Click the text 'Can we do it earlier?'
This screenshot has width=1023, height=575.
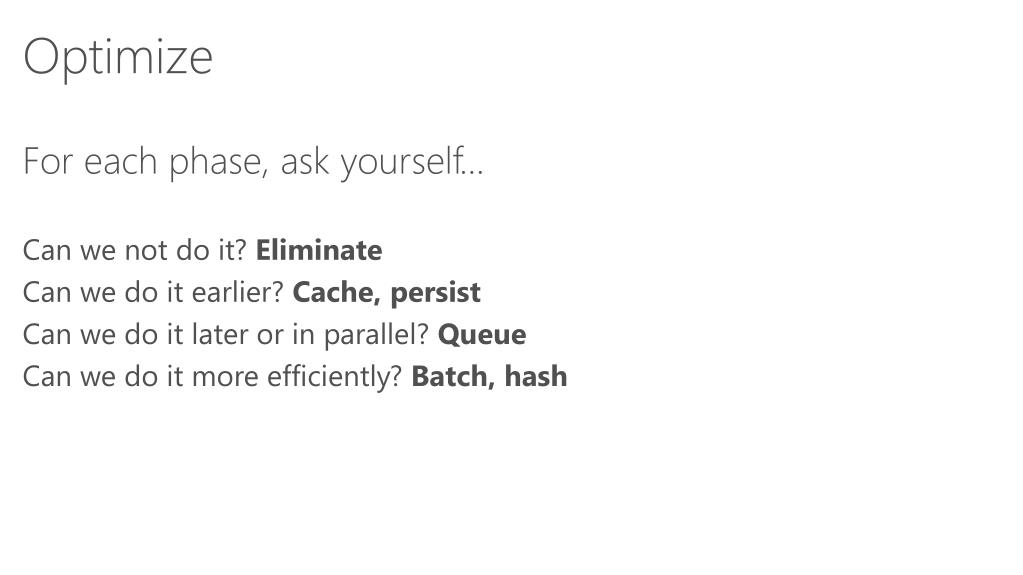[153, 292]
